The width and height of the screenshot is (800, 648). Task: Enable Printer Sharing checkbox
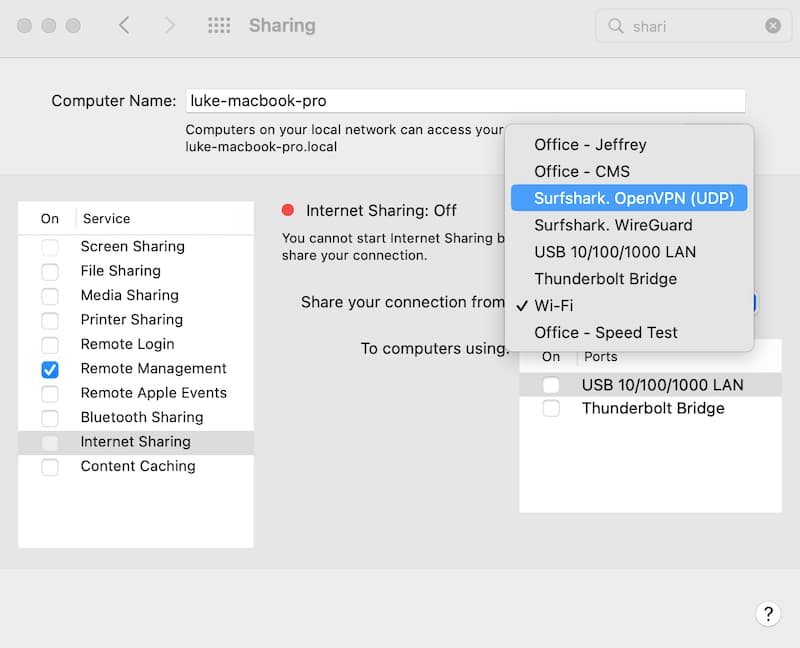click(50, 320)
